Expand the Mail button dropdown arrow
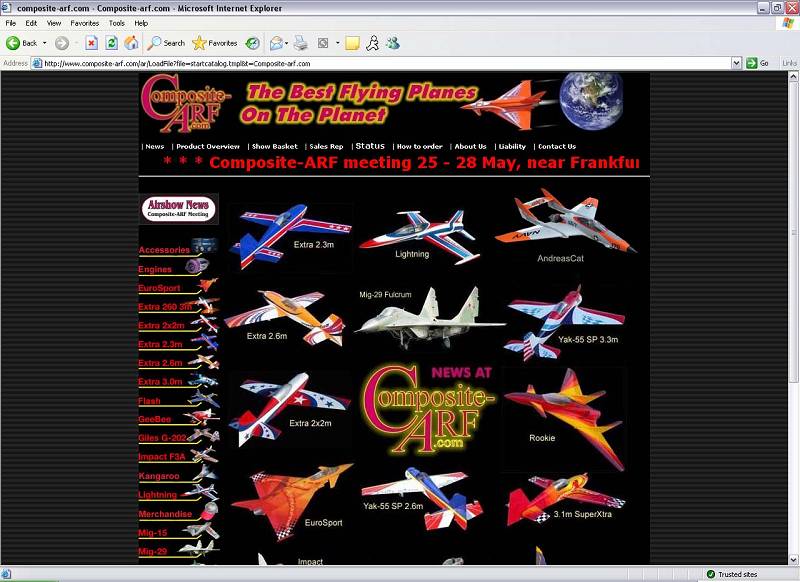This screenshot has width=800, height=582. (287, 43)
